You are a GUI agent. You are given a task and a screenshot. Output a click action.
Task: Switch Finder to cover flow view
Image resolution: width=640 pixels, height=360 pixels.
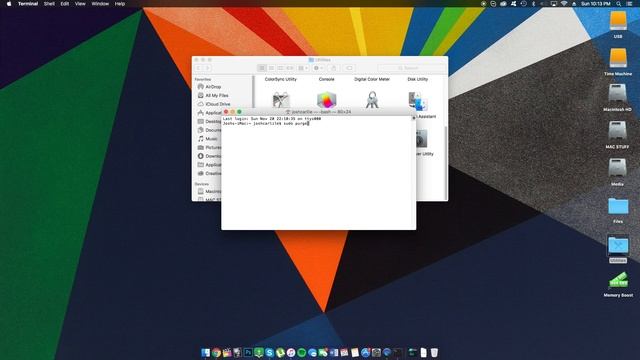pos(290,68)
